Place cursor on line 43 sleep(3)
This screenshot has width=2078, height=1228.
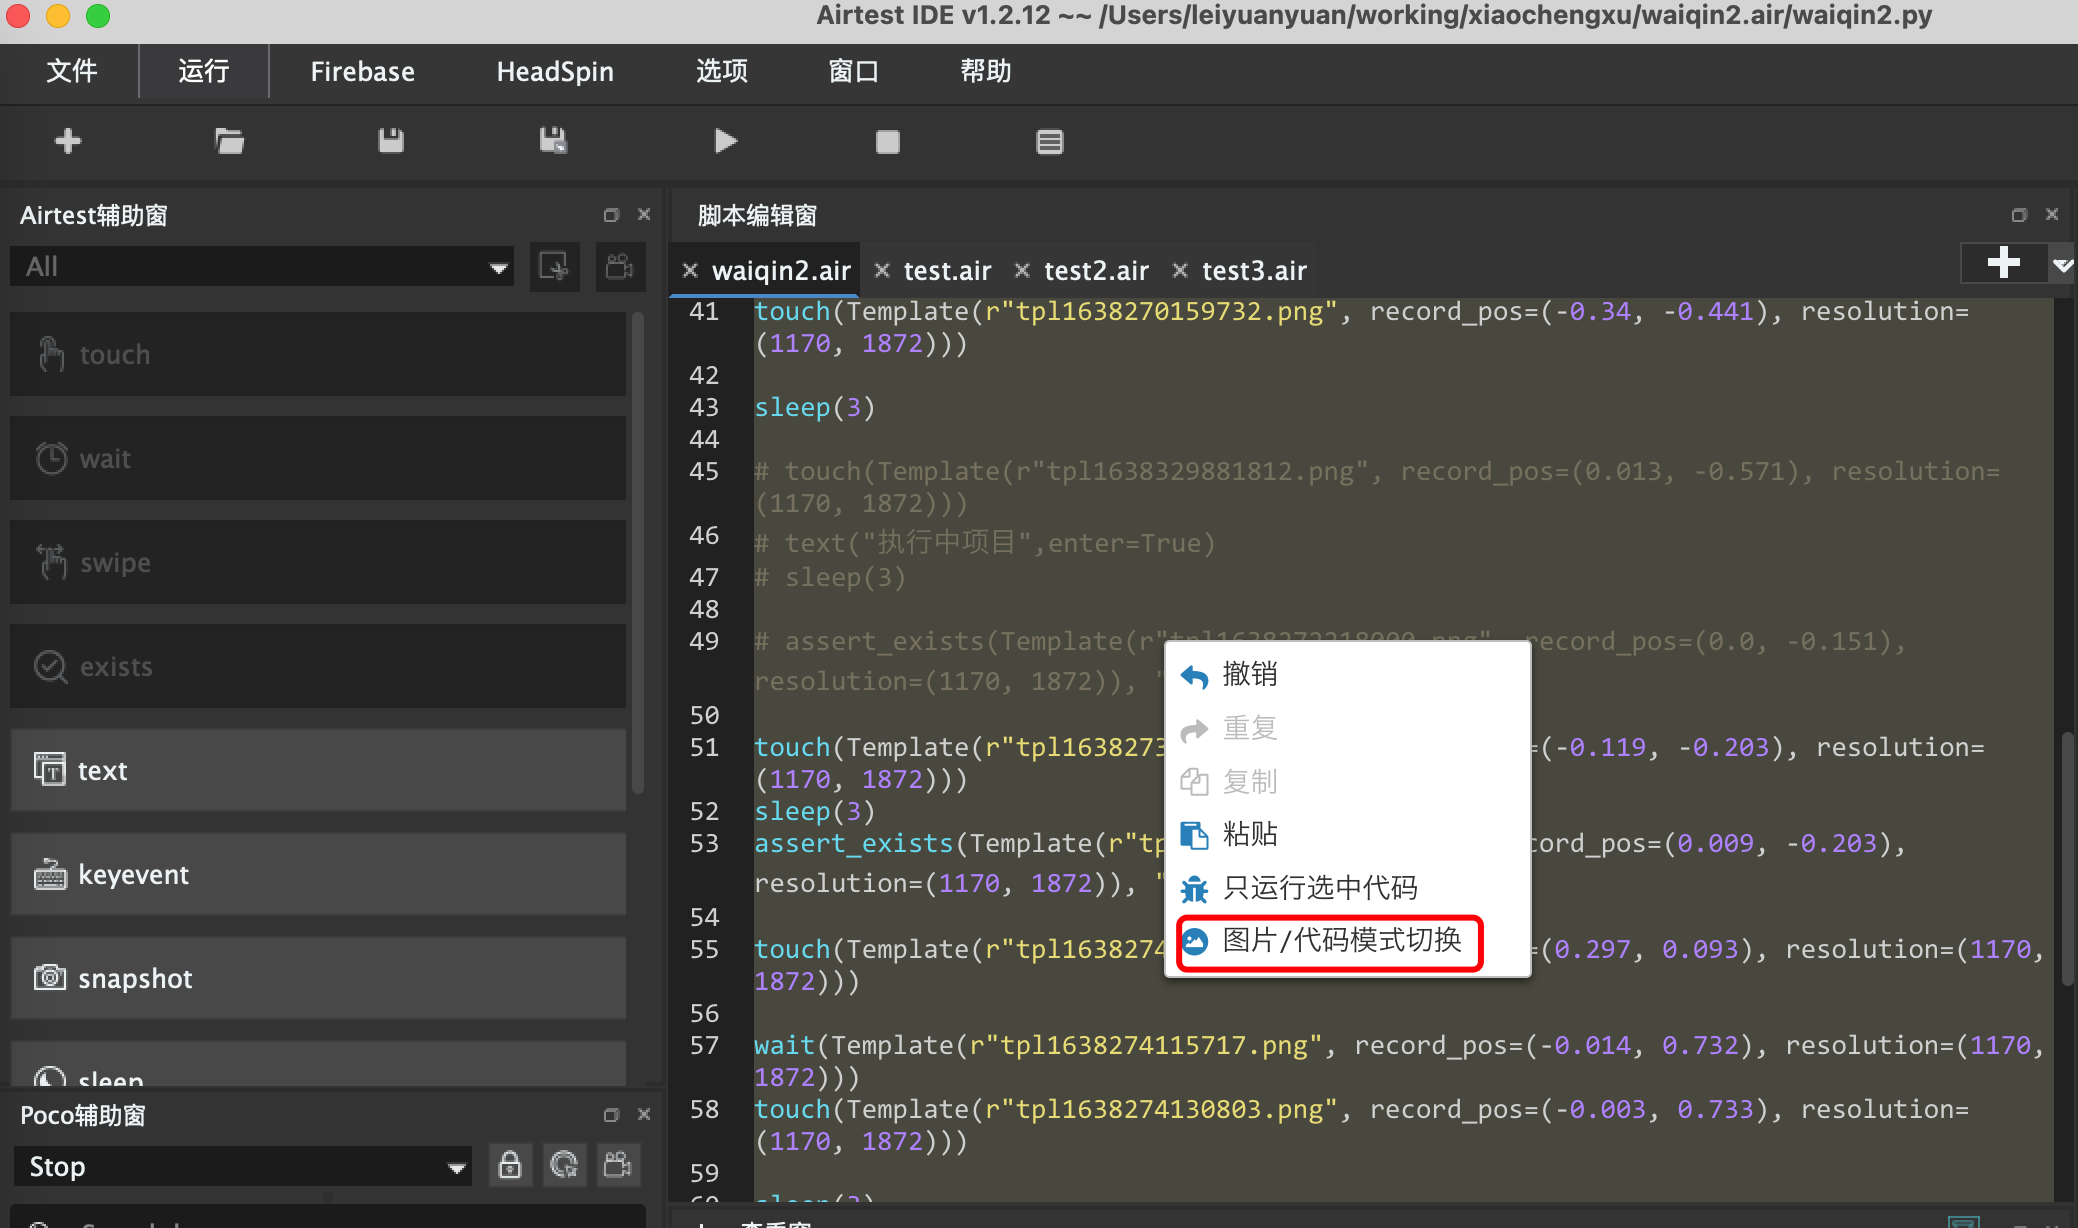click(814, 407)
